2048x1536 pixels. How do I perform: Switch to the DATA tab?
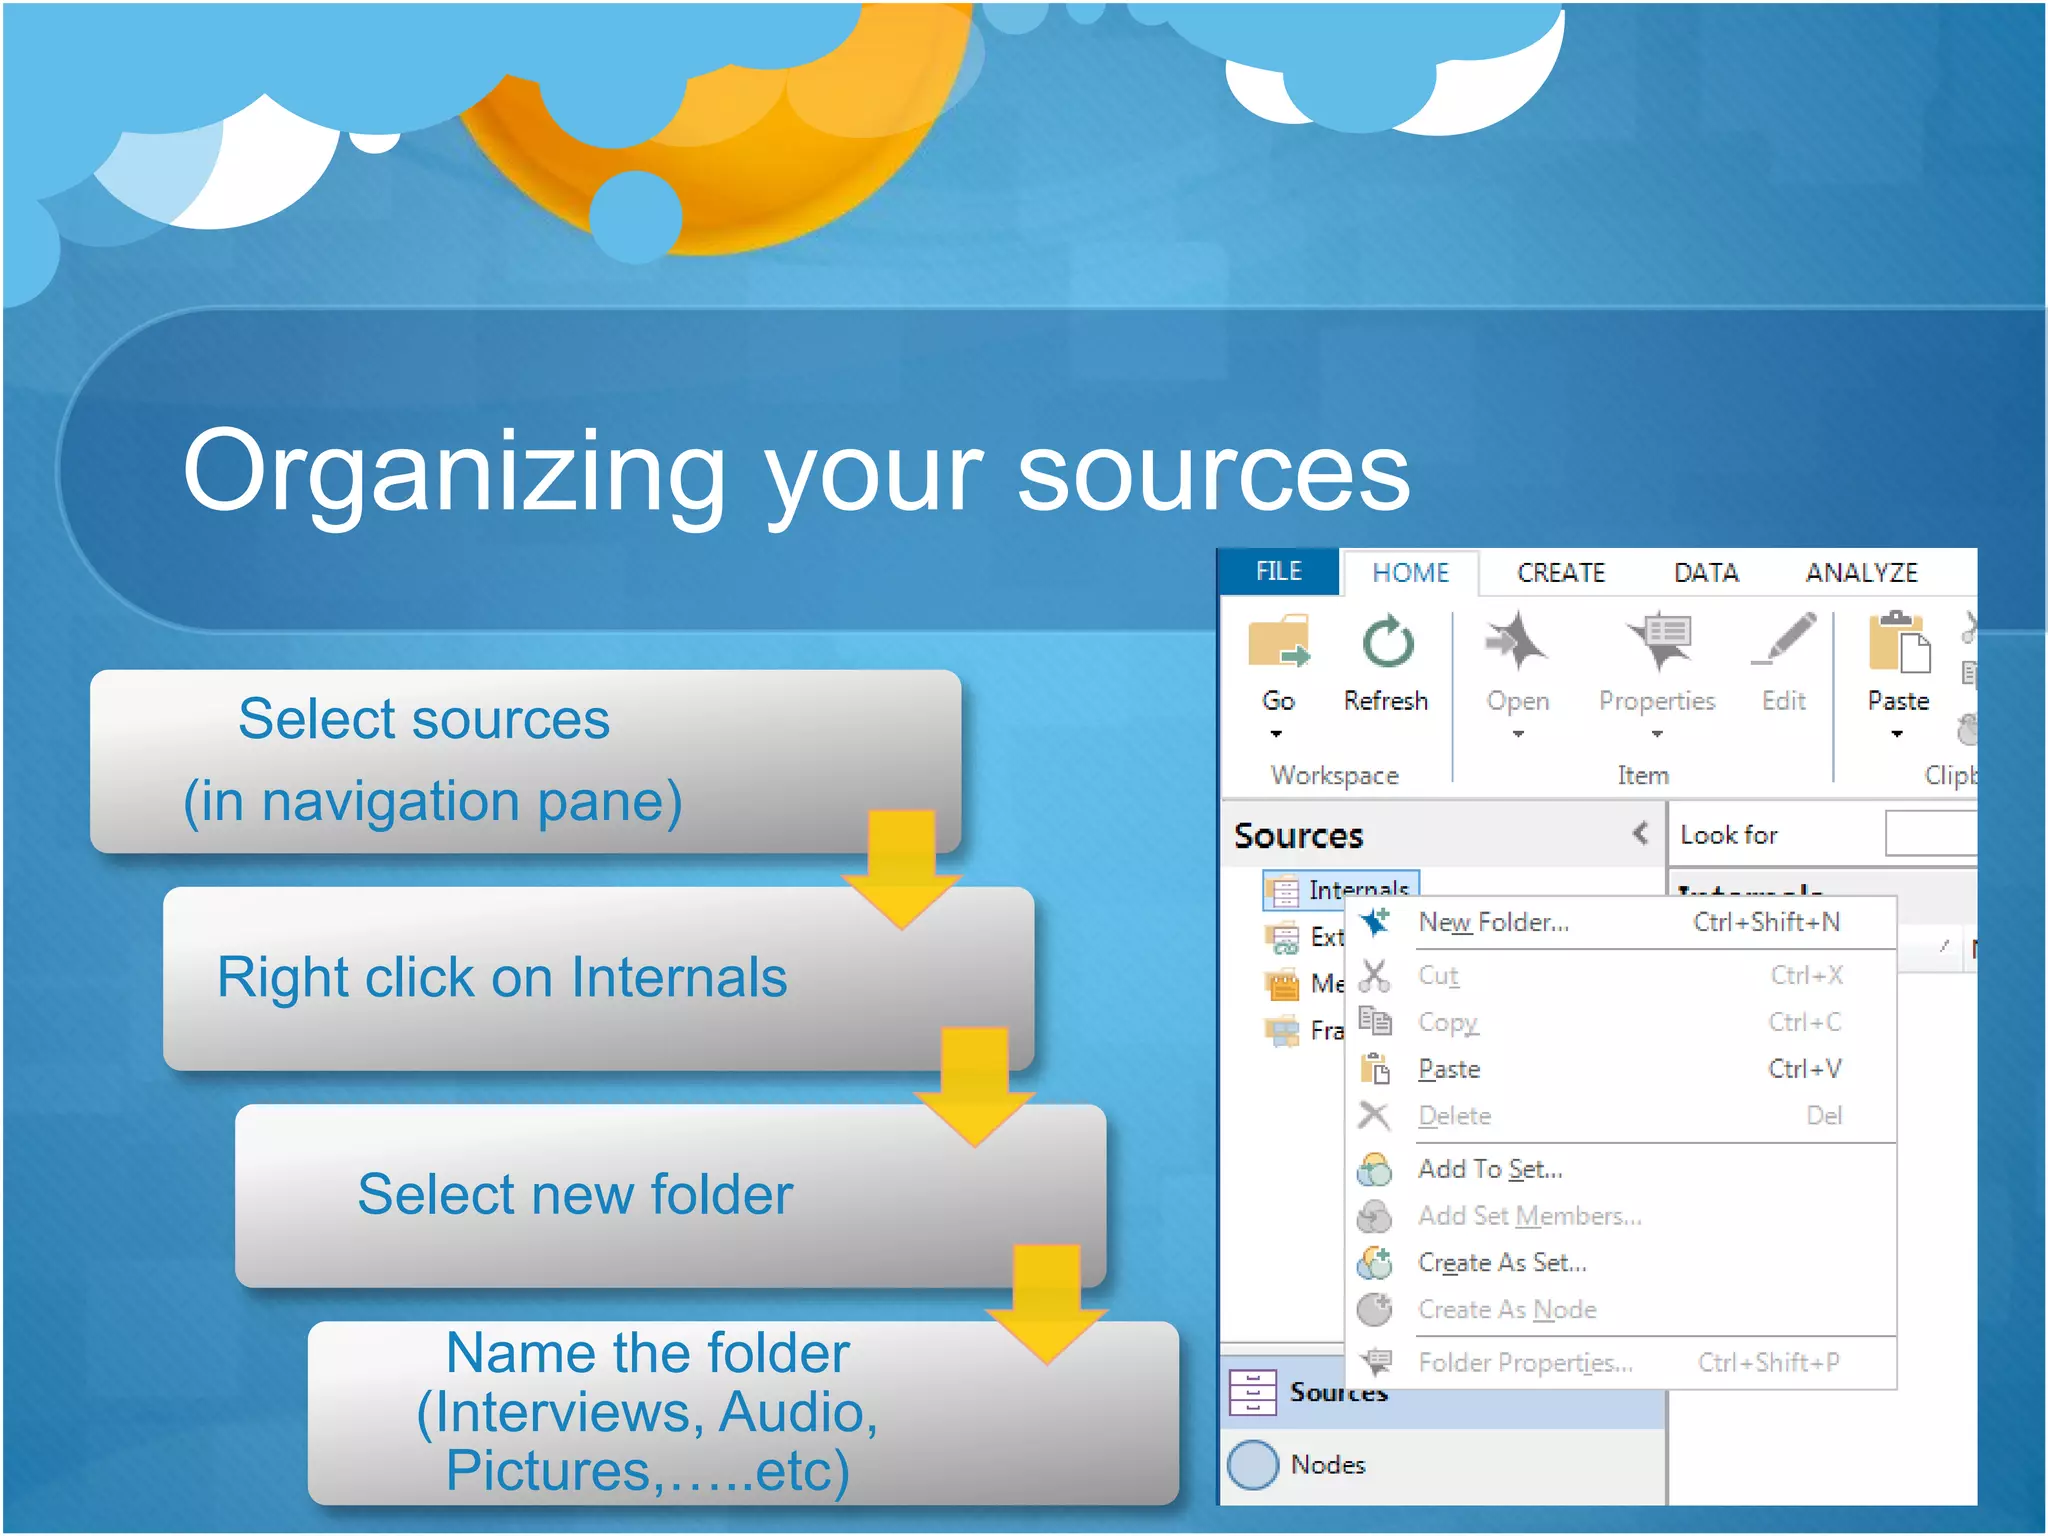coord(1707,573)
